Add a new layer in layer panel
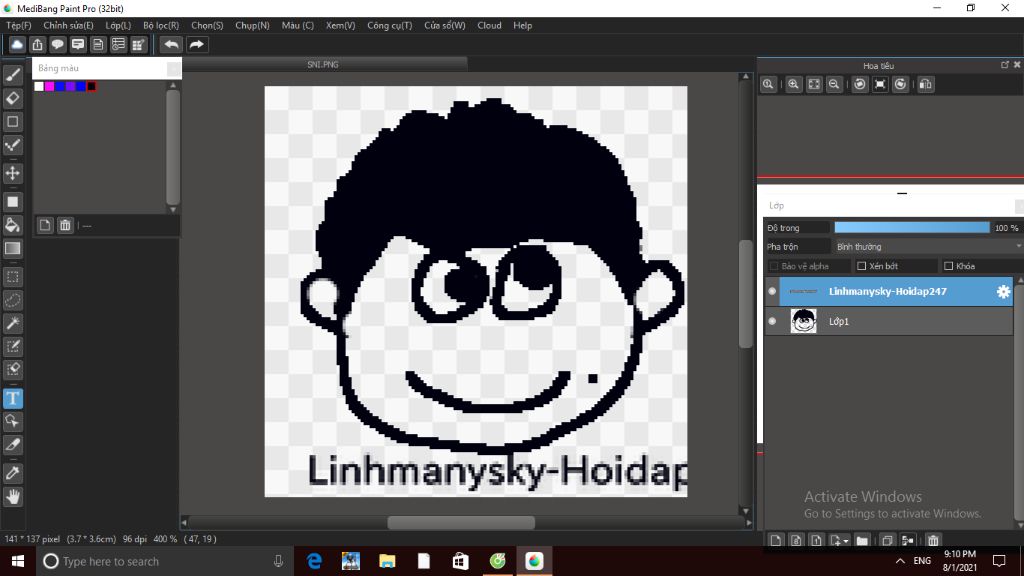Screen dimensions: 1024x576 point(775,541)
